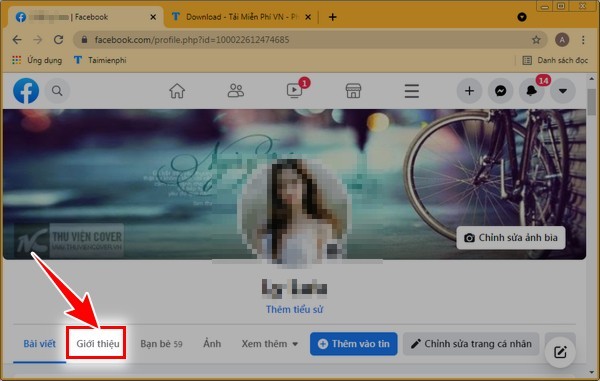Go to the Facebook Home icon
Viewport: 600px width, 381px height.
177,91
